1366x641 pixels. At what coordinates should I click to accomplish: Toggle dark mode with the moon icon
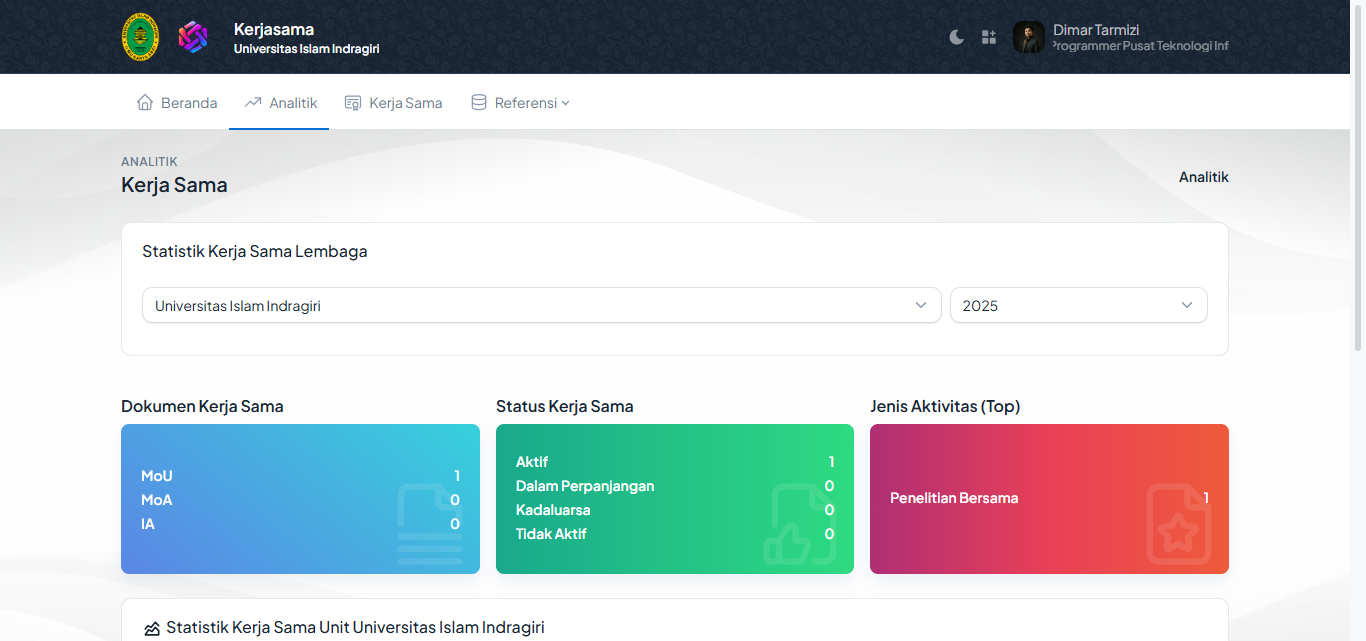click(x=956, y=37)
